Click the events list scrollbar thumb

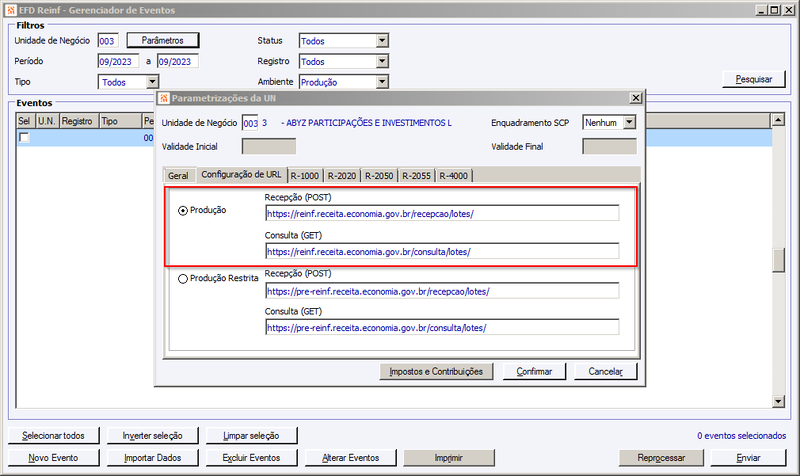(778, 261)
